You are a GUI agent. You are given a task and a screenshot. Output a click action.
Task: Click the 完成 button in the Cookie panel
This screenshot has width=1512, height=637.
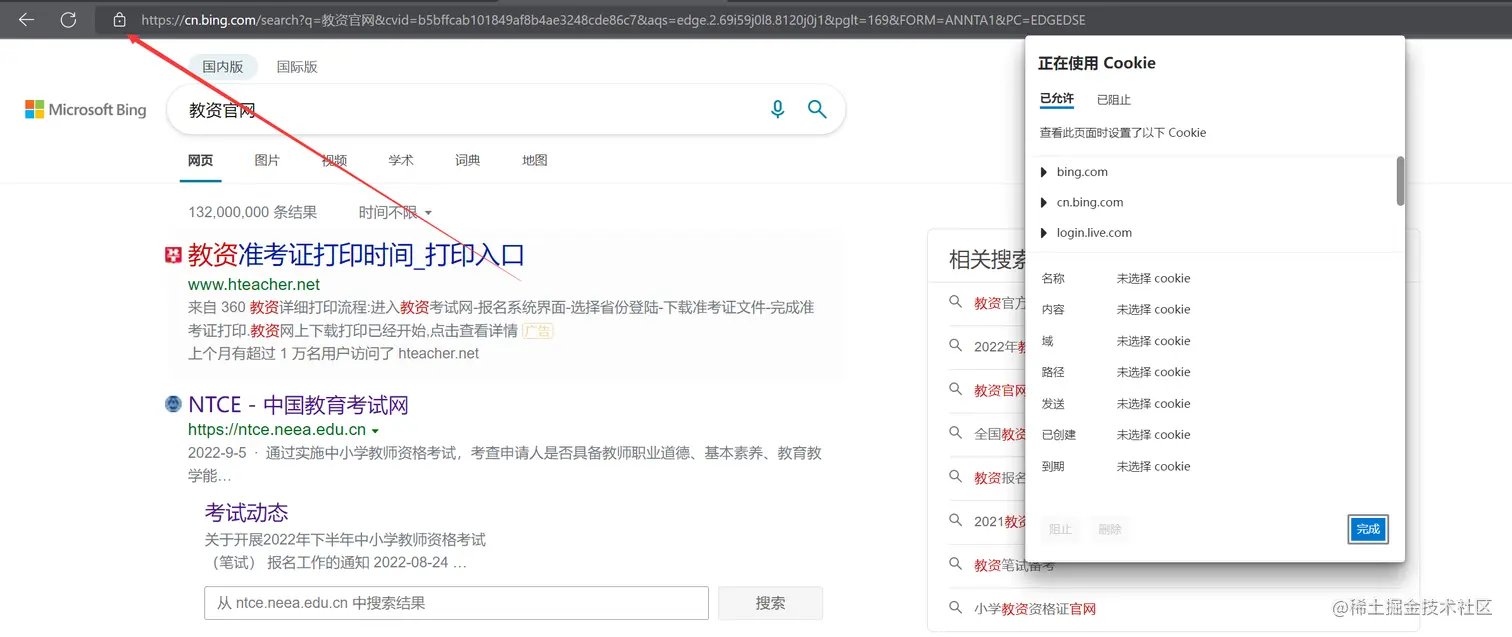[1367, 529]
